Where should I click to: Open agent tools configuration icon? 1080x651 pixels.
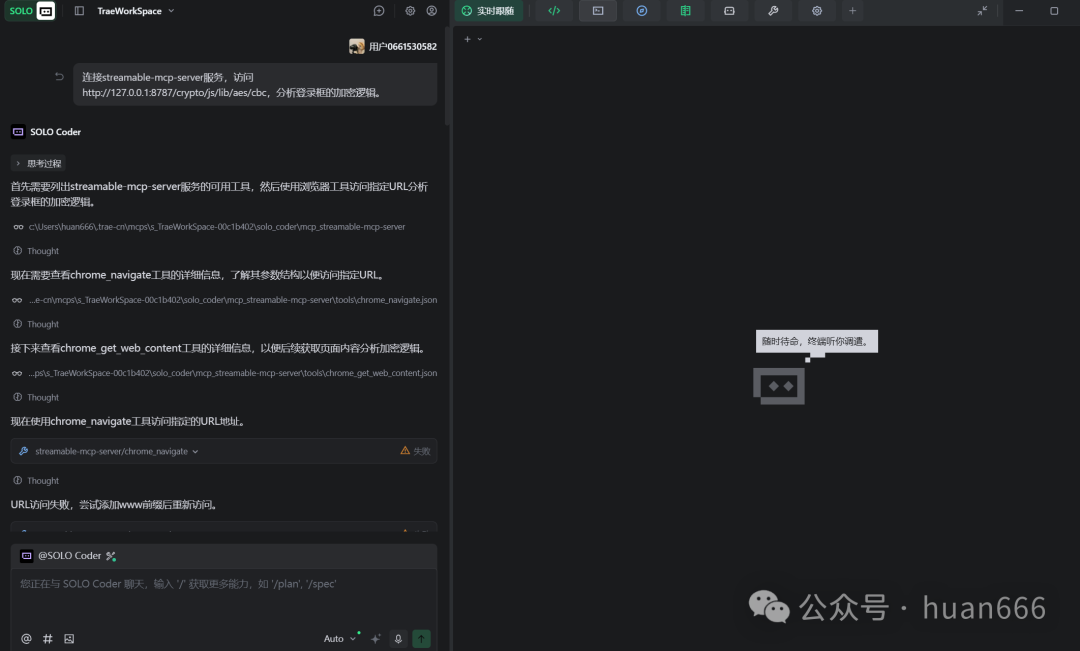pyautogui.click(x=111, y=556)
